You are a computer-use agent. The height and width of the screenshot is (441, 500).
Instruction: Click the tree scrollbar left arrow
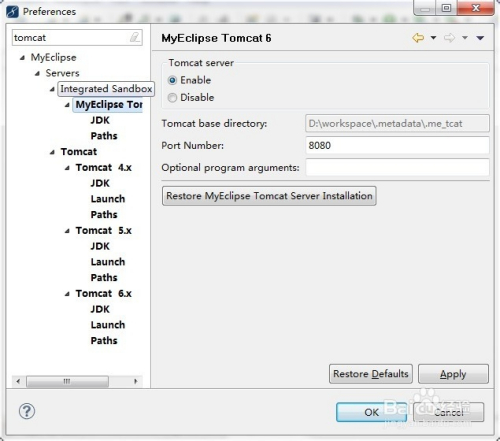pos(18,381)
